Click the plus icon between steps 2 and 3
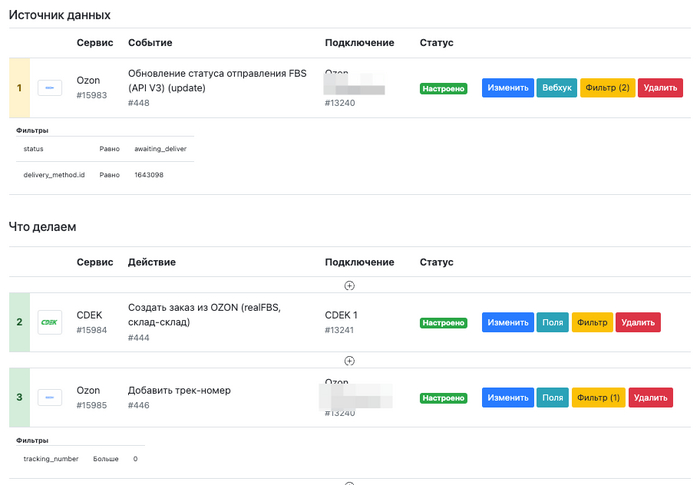The width and height of the screenshot is (700, 485). (349, 360)
